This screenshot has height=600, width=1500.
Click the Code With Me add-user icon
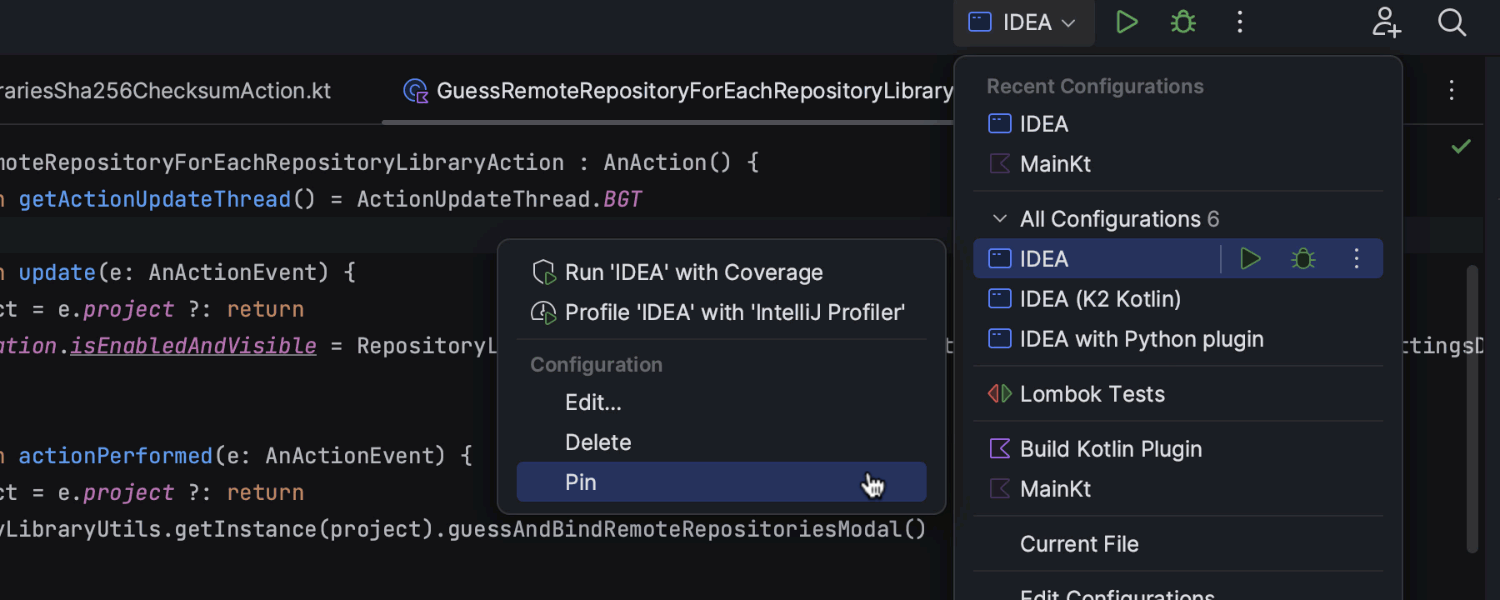(1387, 22)
